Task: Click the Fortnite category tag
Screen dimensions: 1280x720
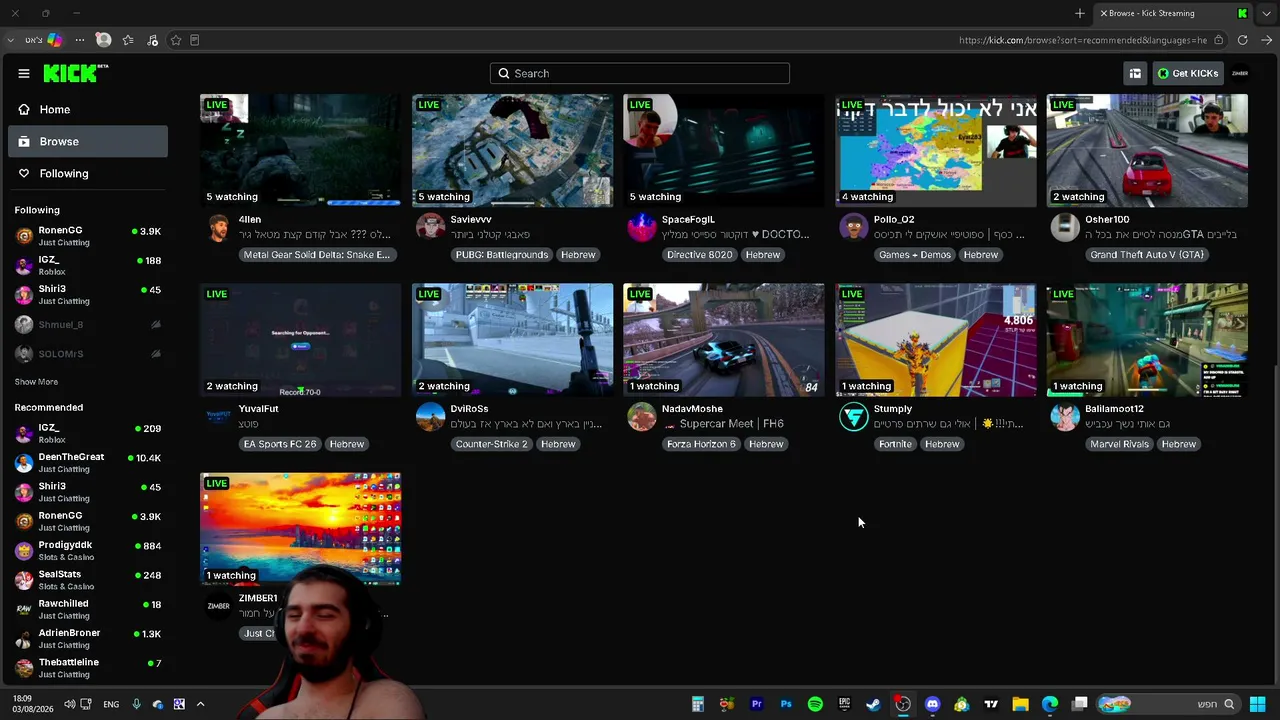Action: point(895,444)
